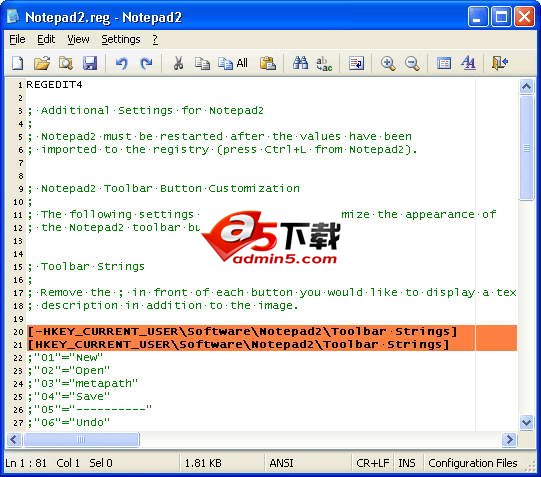This screenshot has width=541, height=477.
Task: Click line number 13 in the margin
Action: (18, 241)
